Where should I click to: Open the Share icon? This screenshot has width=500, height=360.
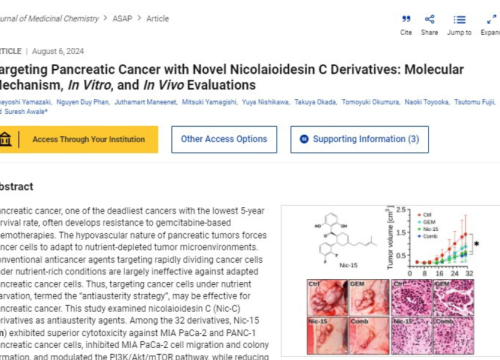tap(429, 19)
